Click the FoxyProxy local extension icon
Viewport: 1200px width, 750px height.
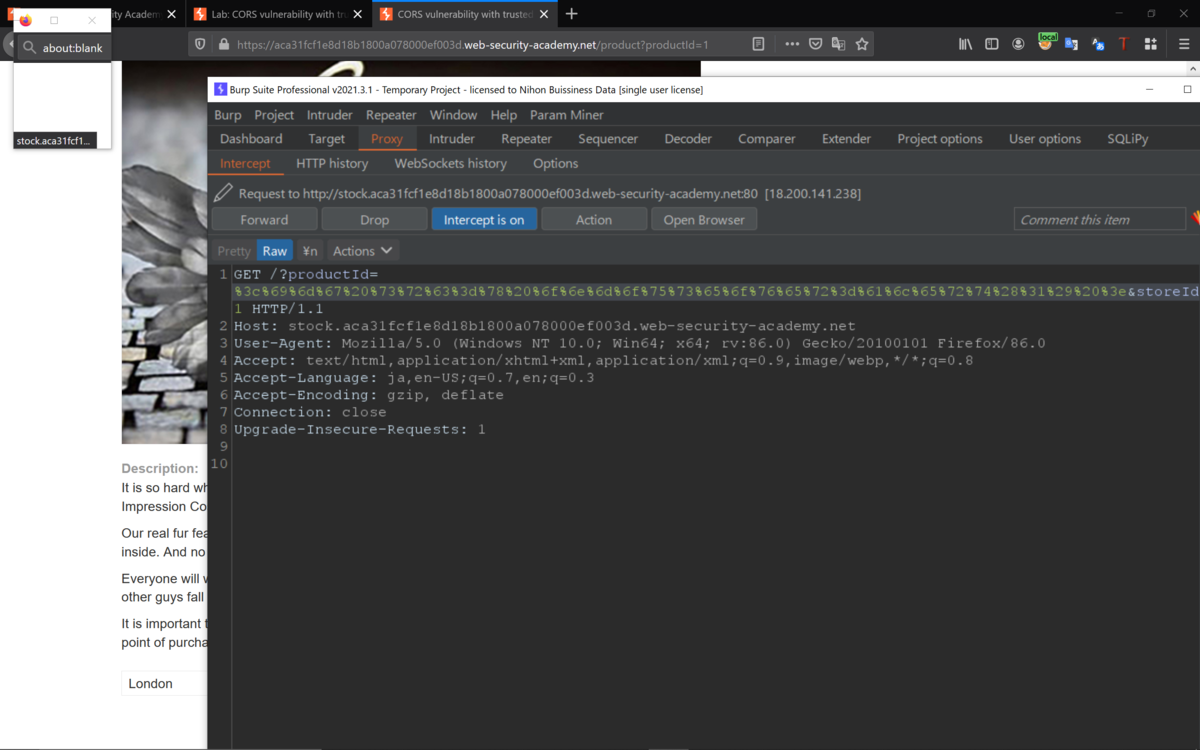pos(1046,43)
